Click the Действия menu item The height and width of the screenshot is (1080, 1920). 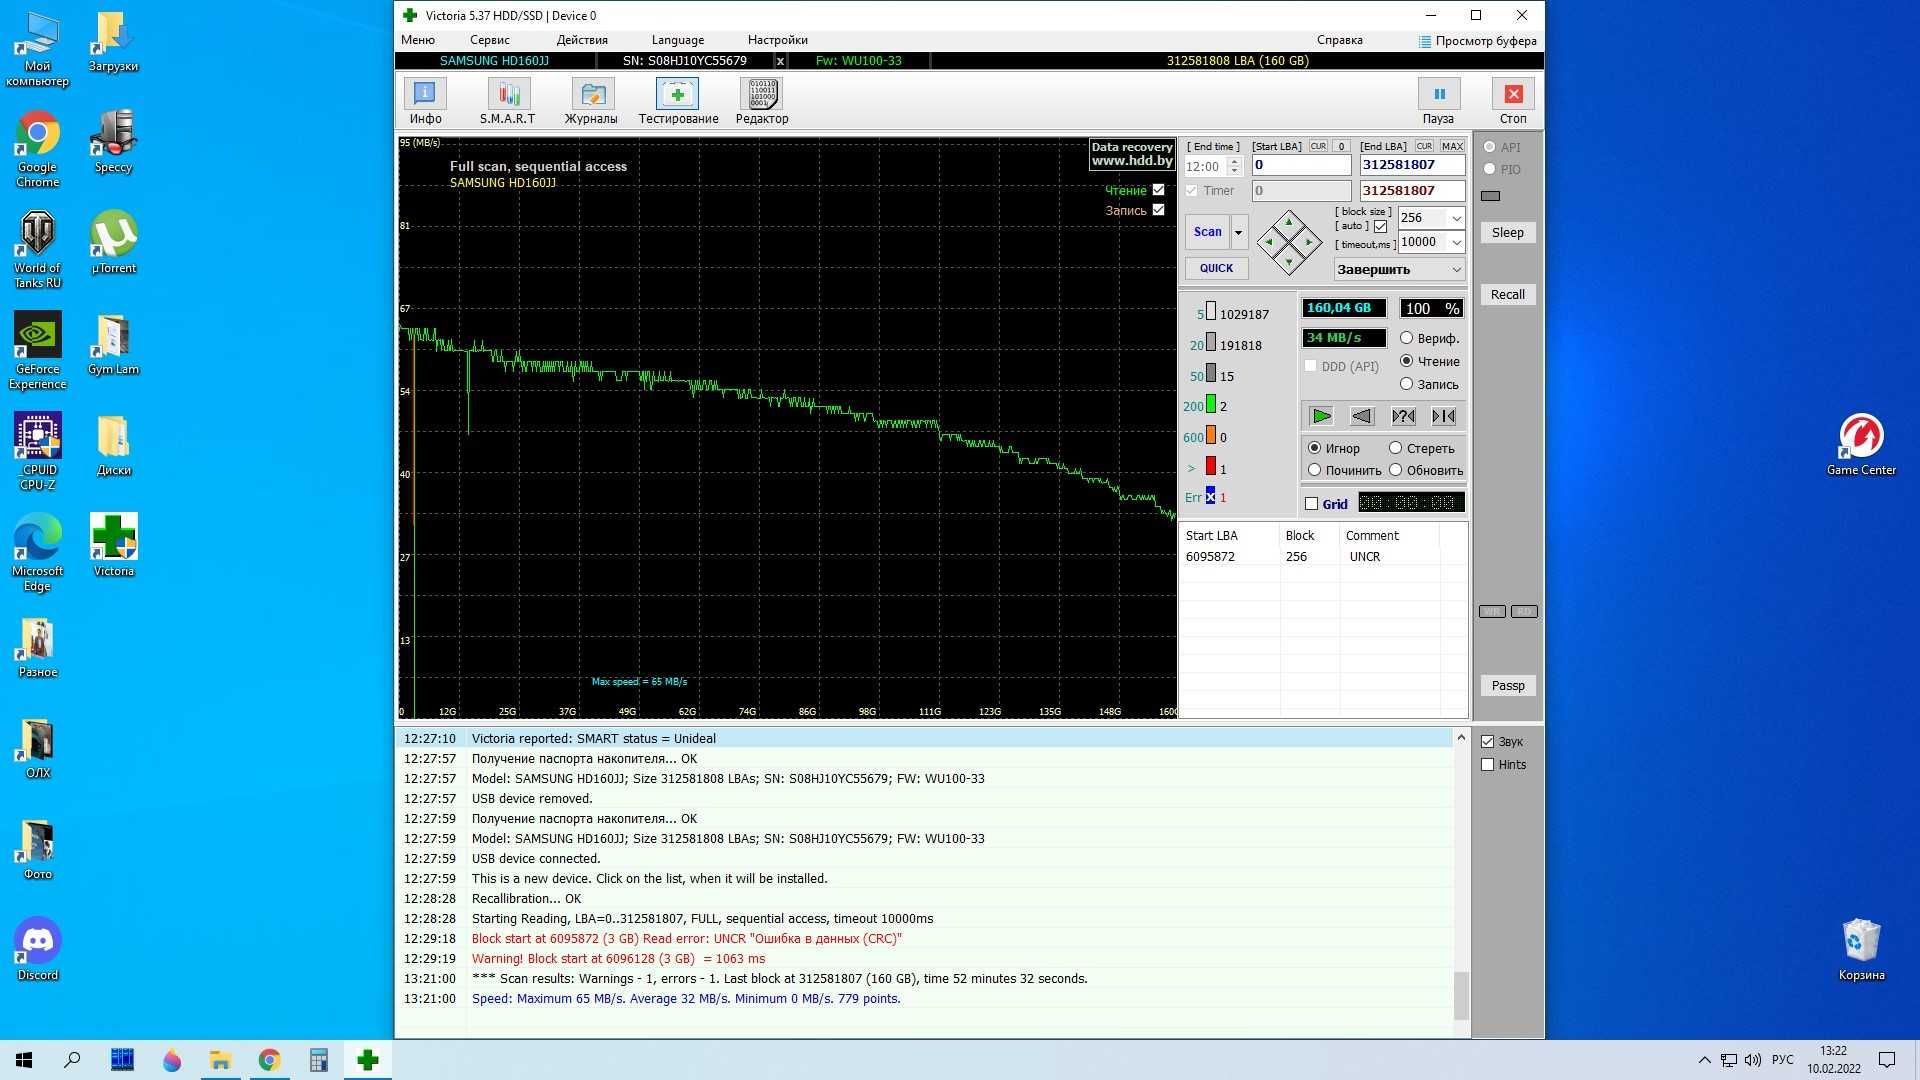point(580,40)
